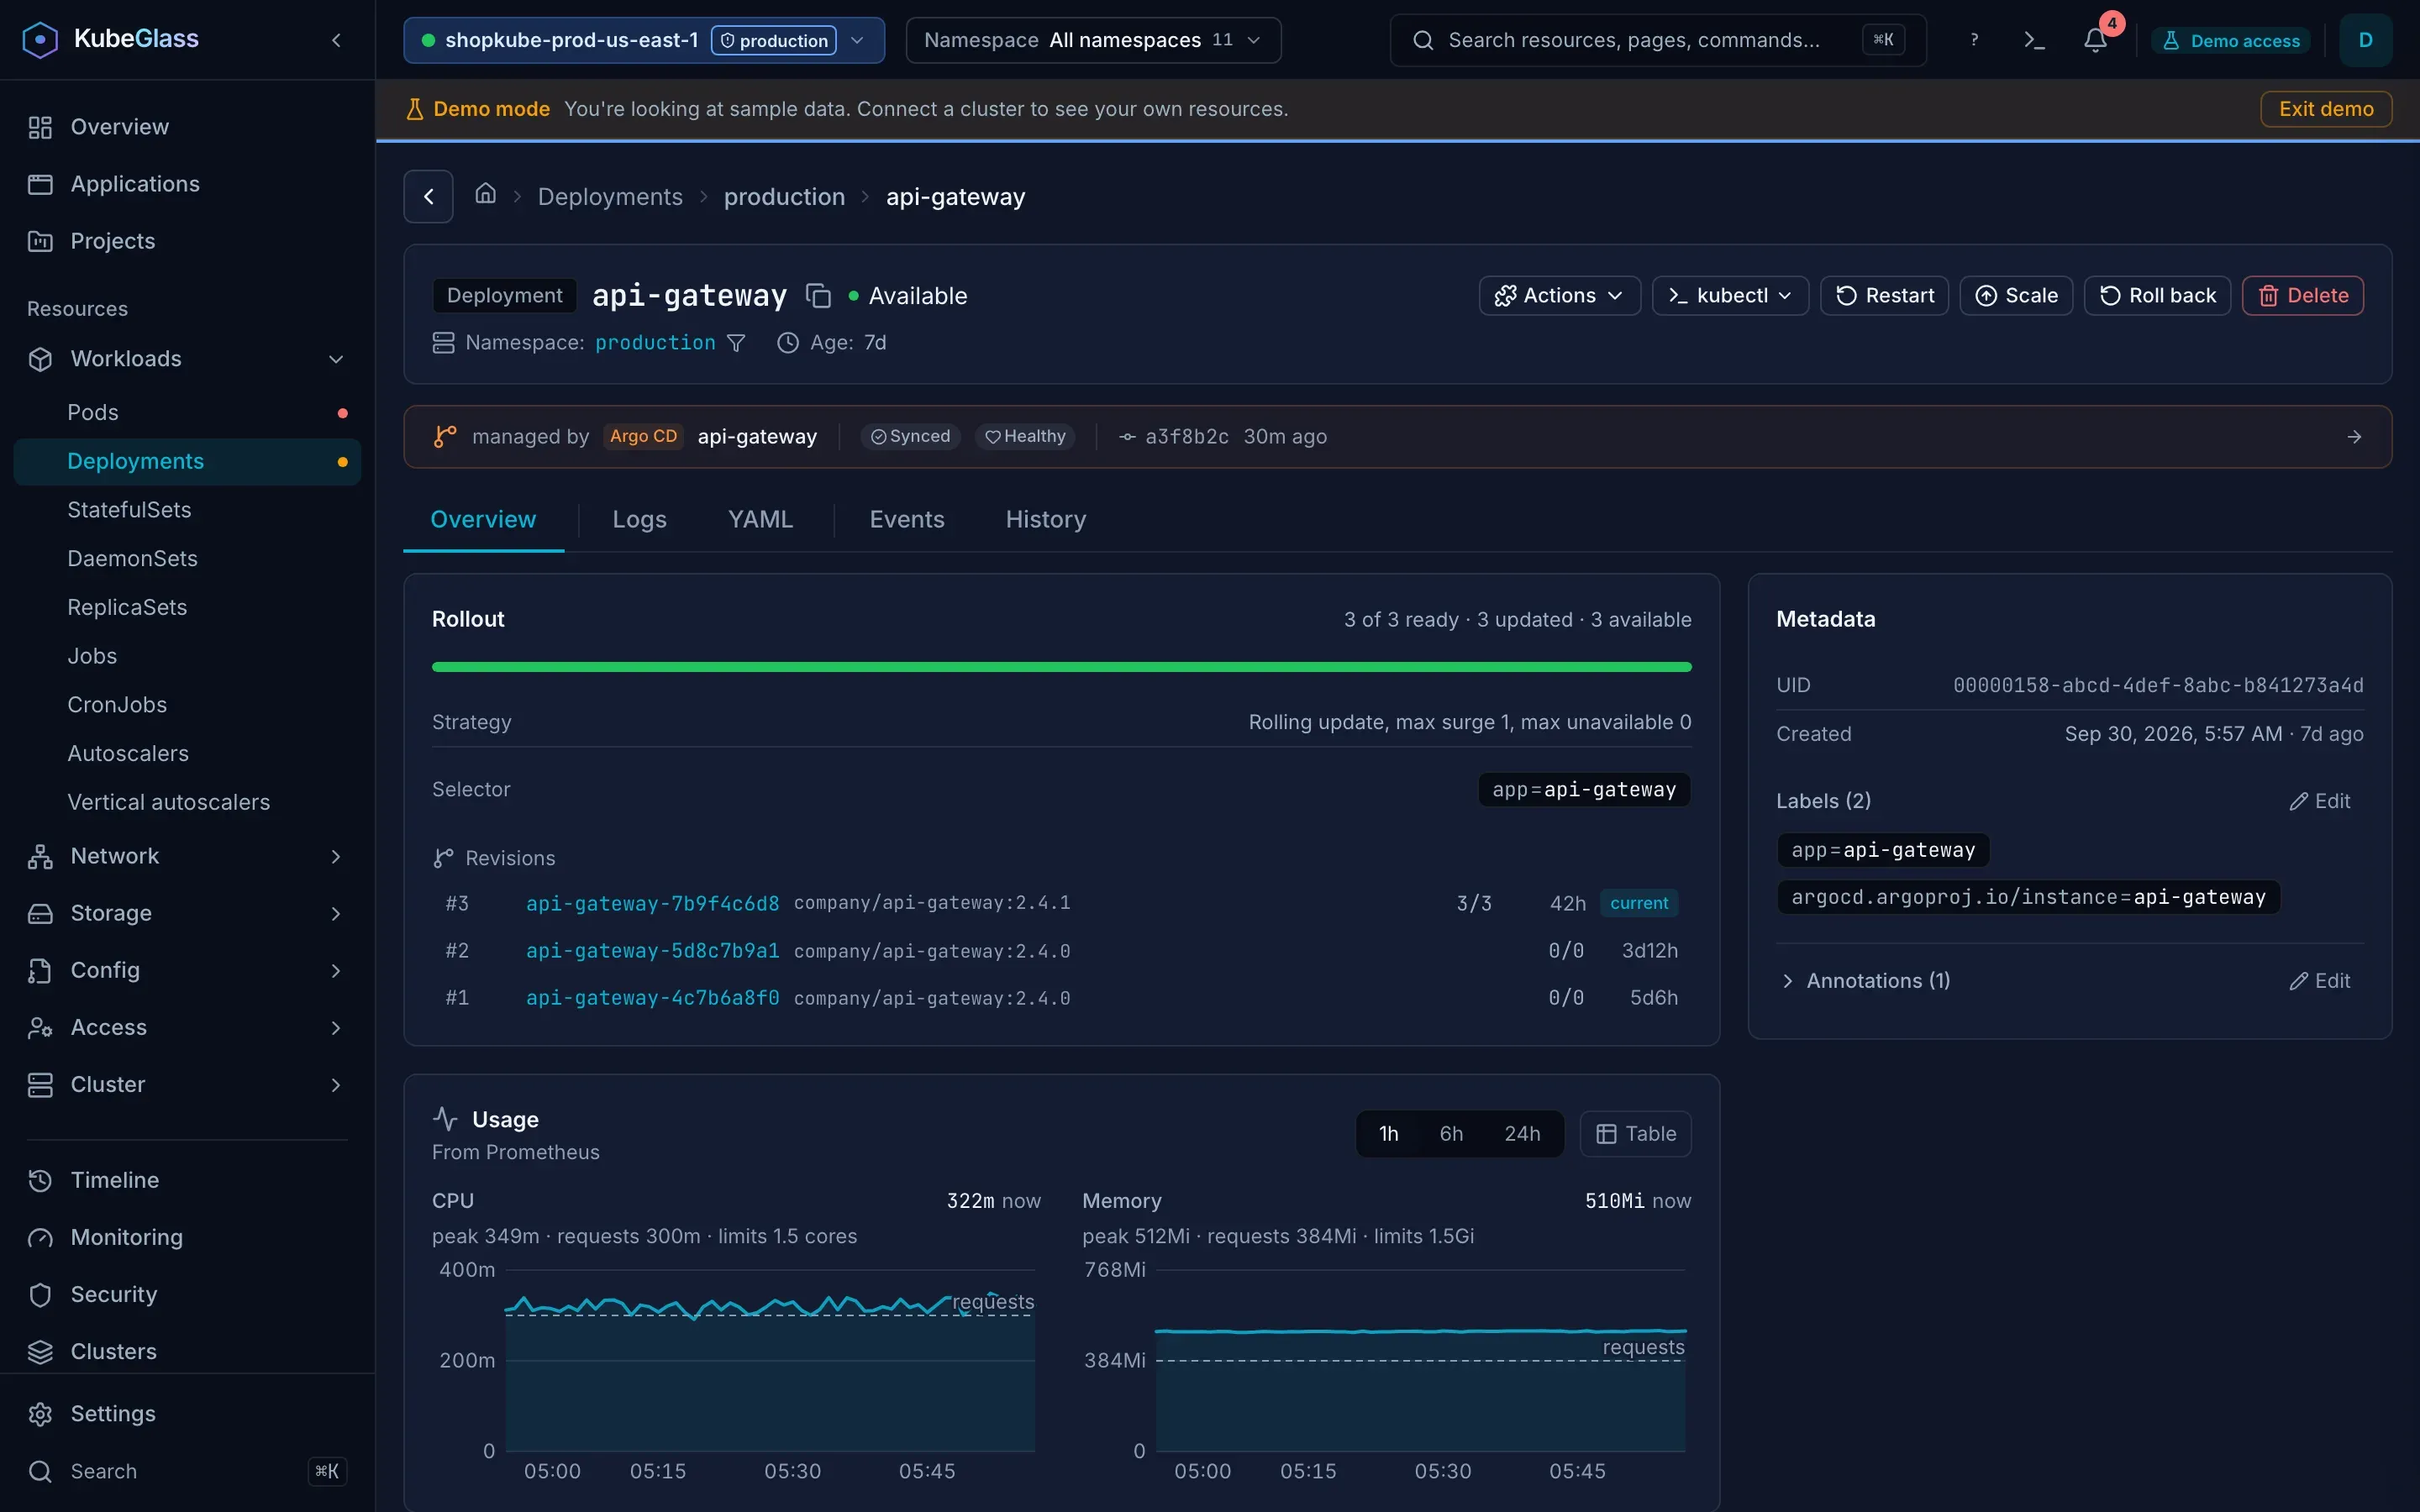Switch to the Logs tab
This screenshot has height=1512, width=2420.
click(x=639, y=519)
